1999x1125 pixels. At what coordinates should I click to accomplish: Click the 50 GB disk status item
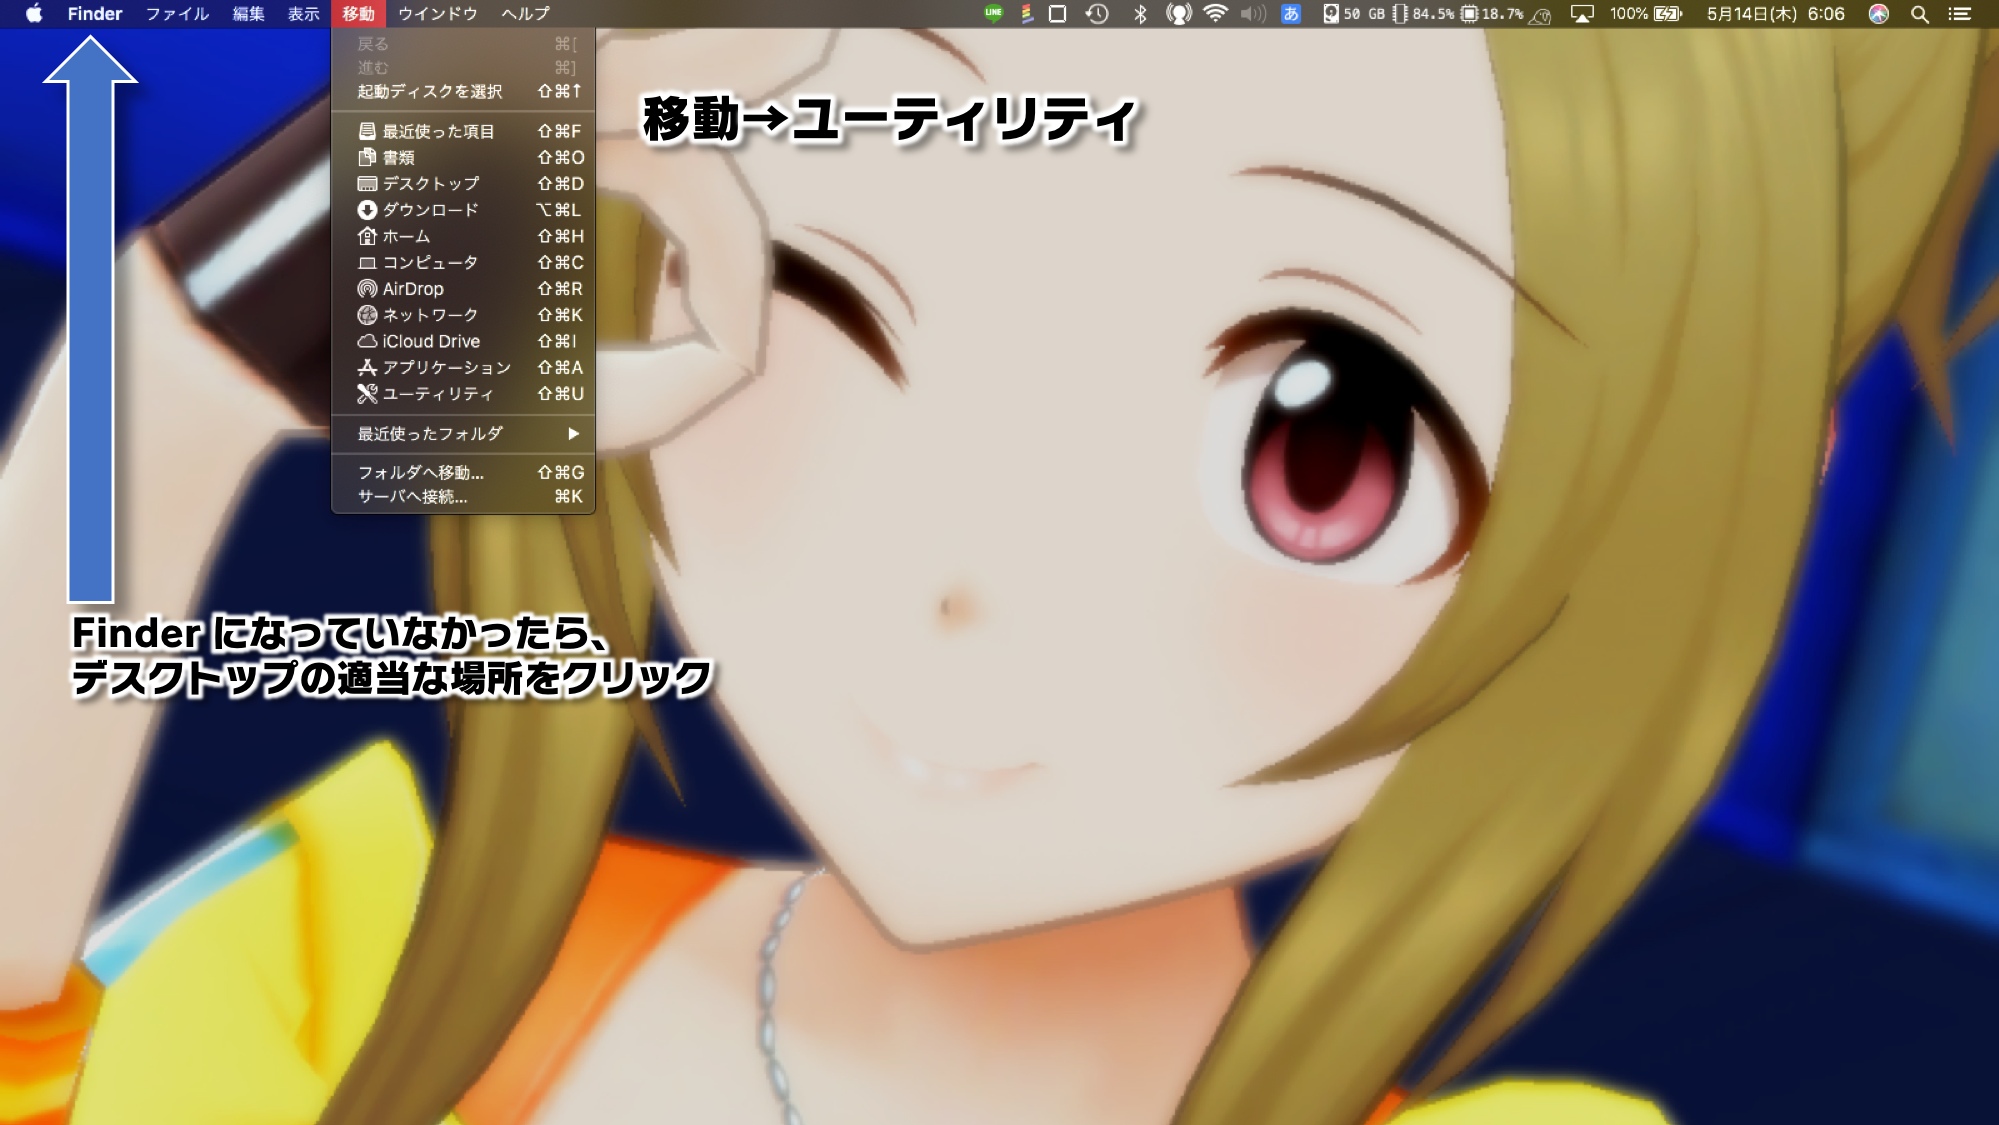pos(1354,14)
